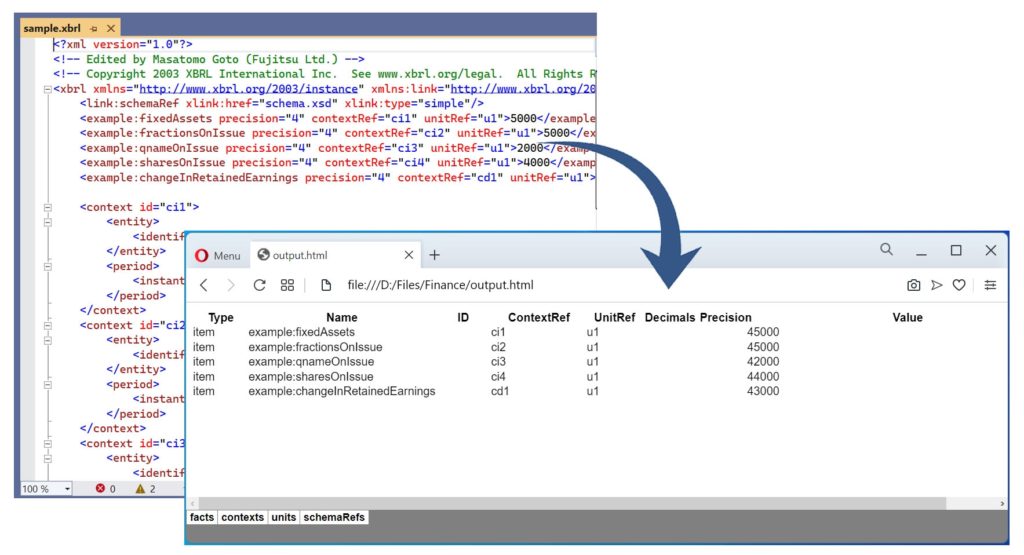This screenshot has width=1024, height=555.
Task: Click the browser forward arrow
Action: pos(232,285)
